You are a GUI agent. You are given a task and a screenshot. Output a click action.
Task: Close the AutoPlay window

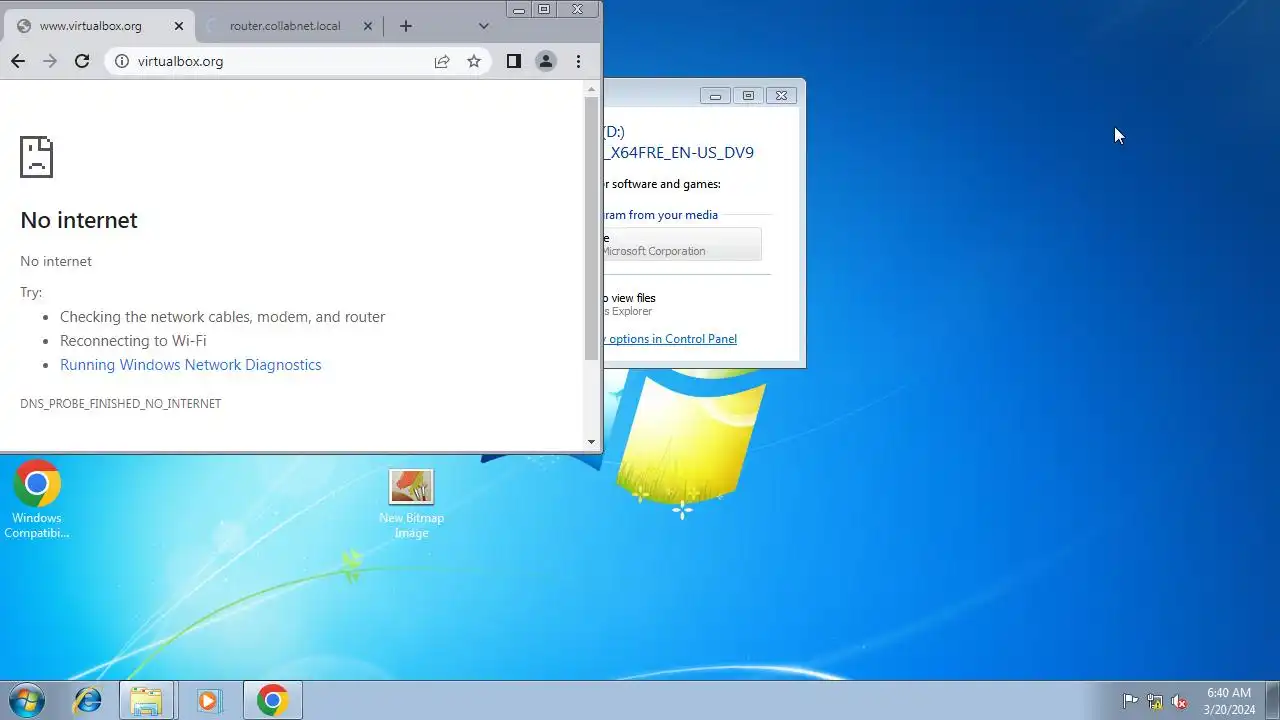coord(781,96)
